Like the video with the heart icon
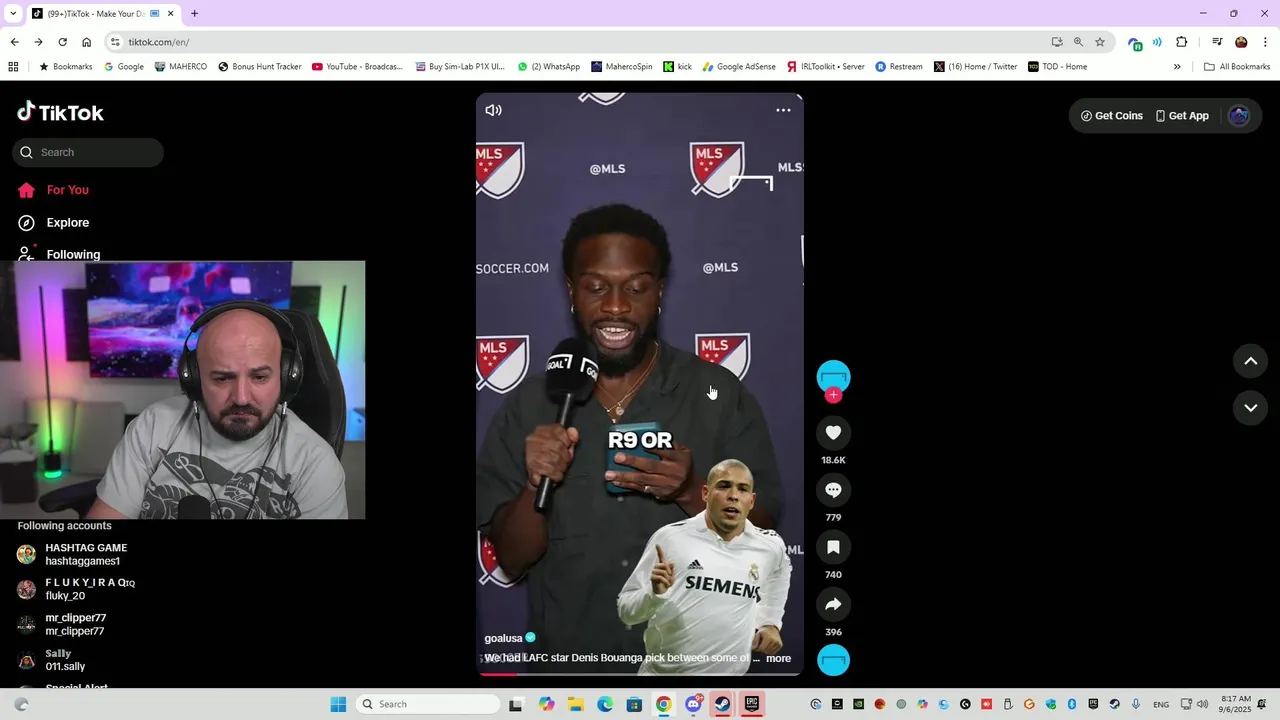This screenshot has height=720, width=1280. [x=833, y=432]
